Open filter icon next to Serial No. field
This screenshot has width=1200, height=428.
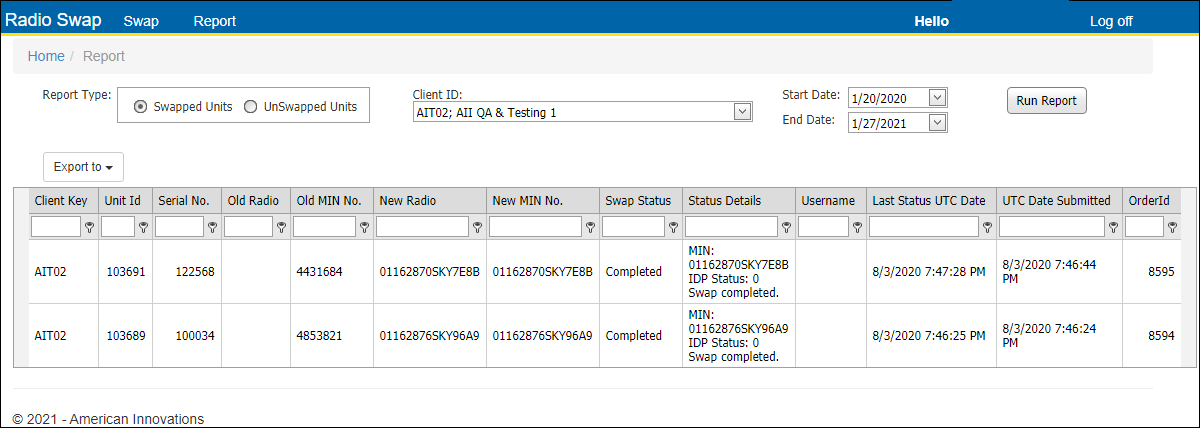[x=212, y=228]
